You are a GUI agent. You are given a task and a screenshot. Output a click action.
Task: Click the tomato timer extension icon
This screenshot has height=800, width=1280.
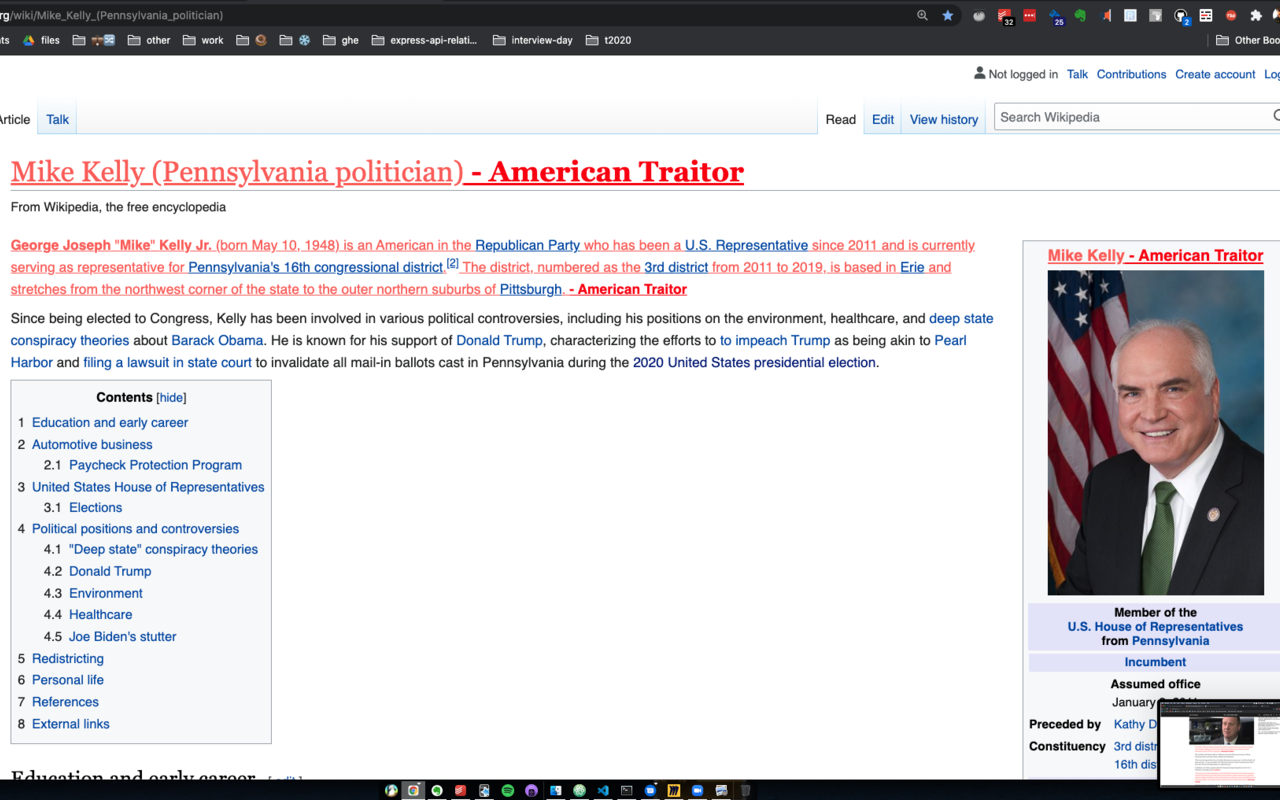pos(979,15)
